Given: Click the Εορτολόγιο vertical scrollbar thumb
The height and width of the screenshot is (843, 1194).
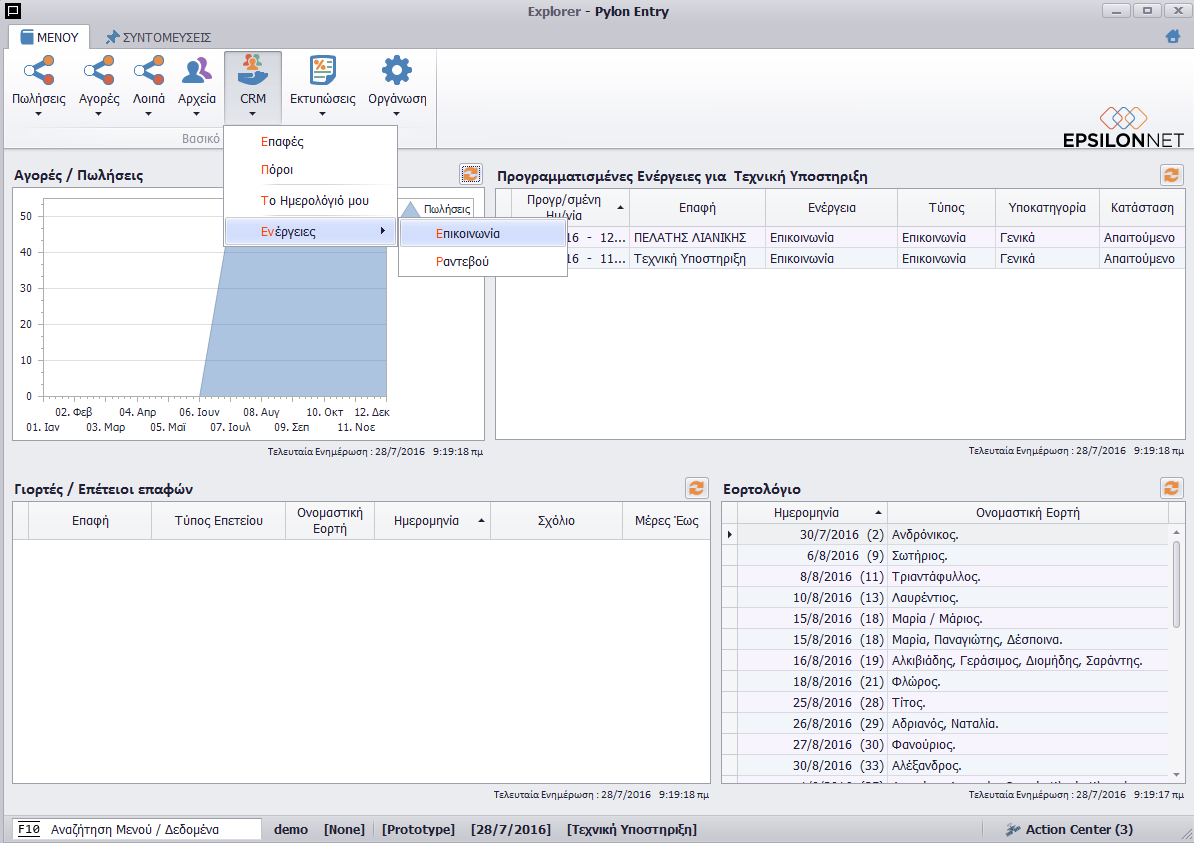Looking at the screenshot, I should (1176, 583).
